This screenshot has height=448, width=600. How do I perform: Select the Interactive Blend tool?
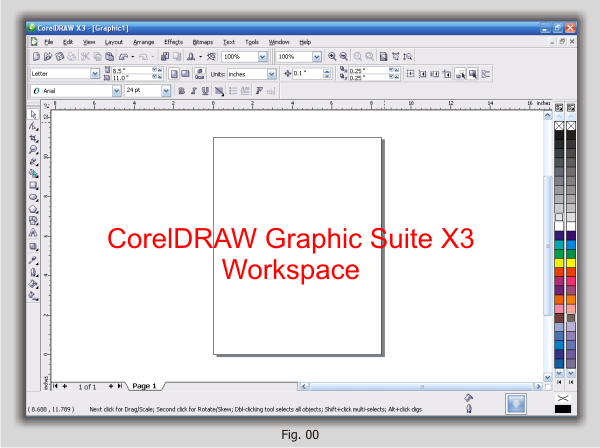[33, 247]
